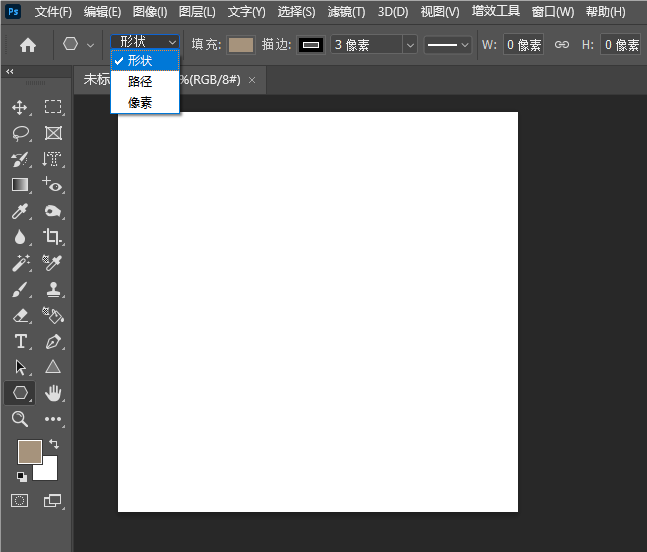Choose 像素 in the mode list
The image size is (647, 552).
[x=145, y=102]
